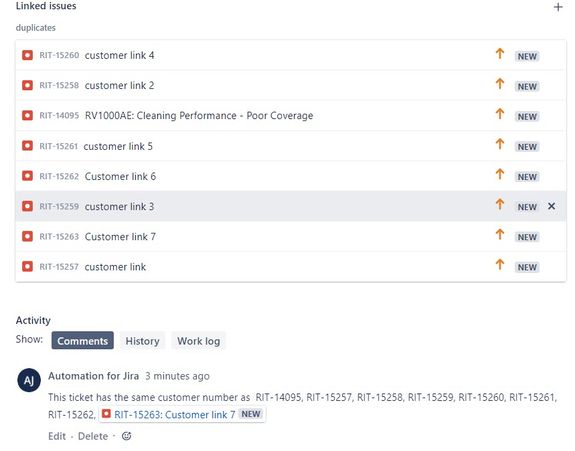The image size is (575, 451).
Task: Click priority arrow on customer link 5 row
Action: 500,144
